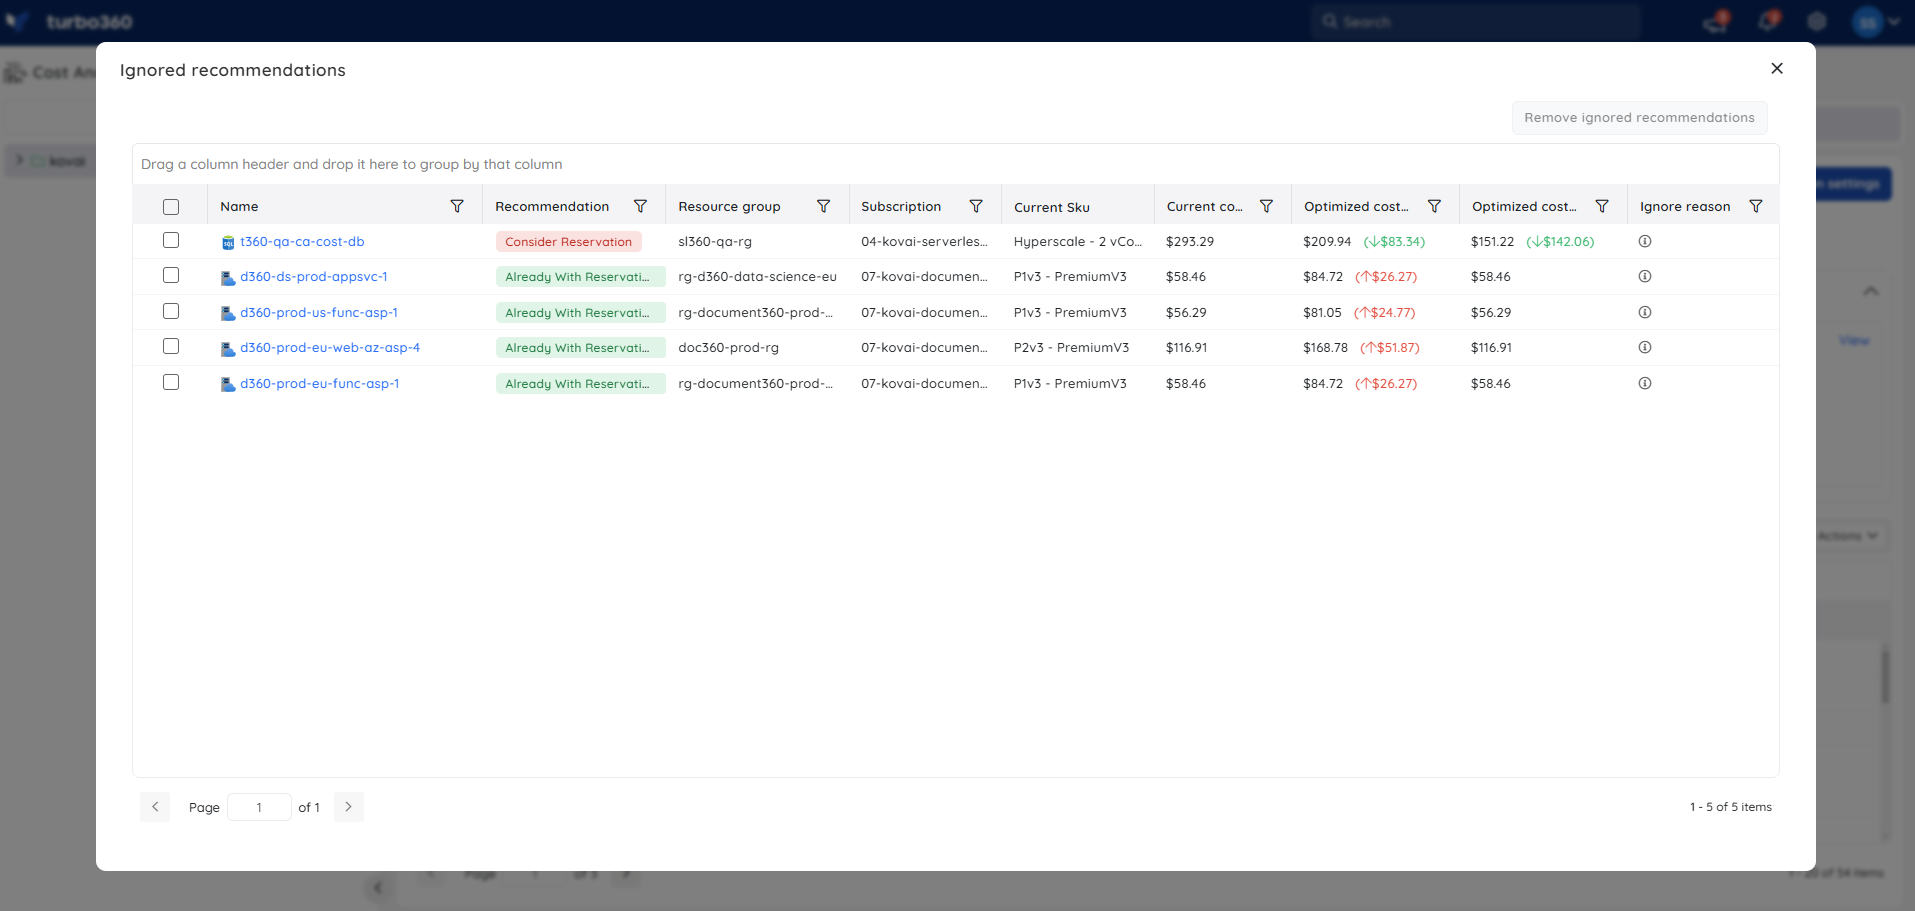The width and height of the screenshot is (1915, 911).
Task: Sort by the Recommendation column header
Action: 552,206
